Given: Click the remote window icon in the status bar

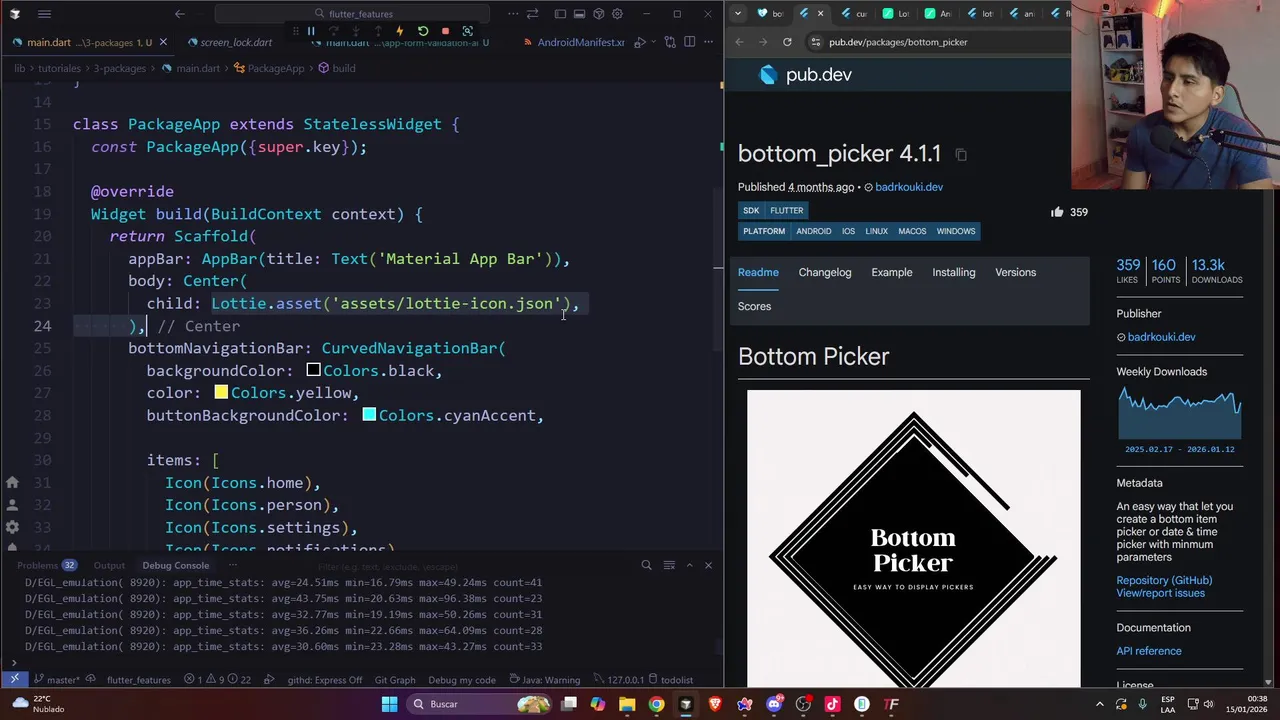Looking at the screenshot, I should (14, 680).
